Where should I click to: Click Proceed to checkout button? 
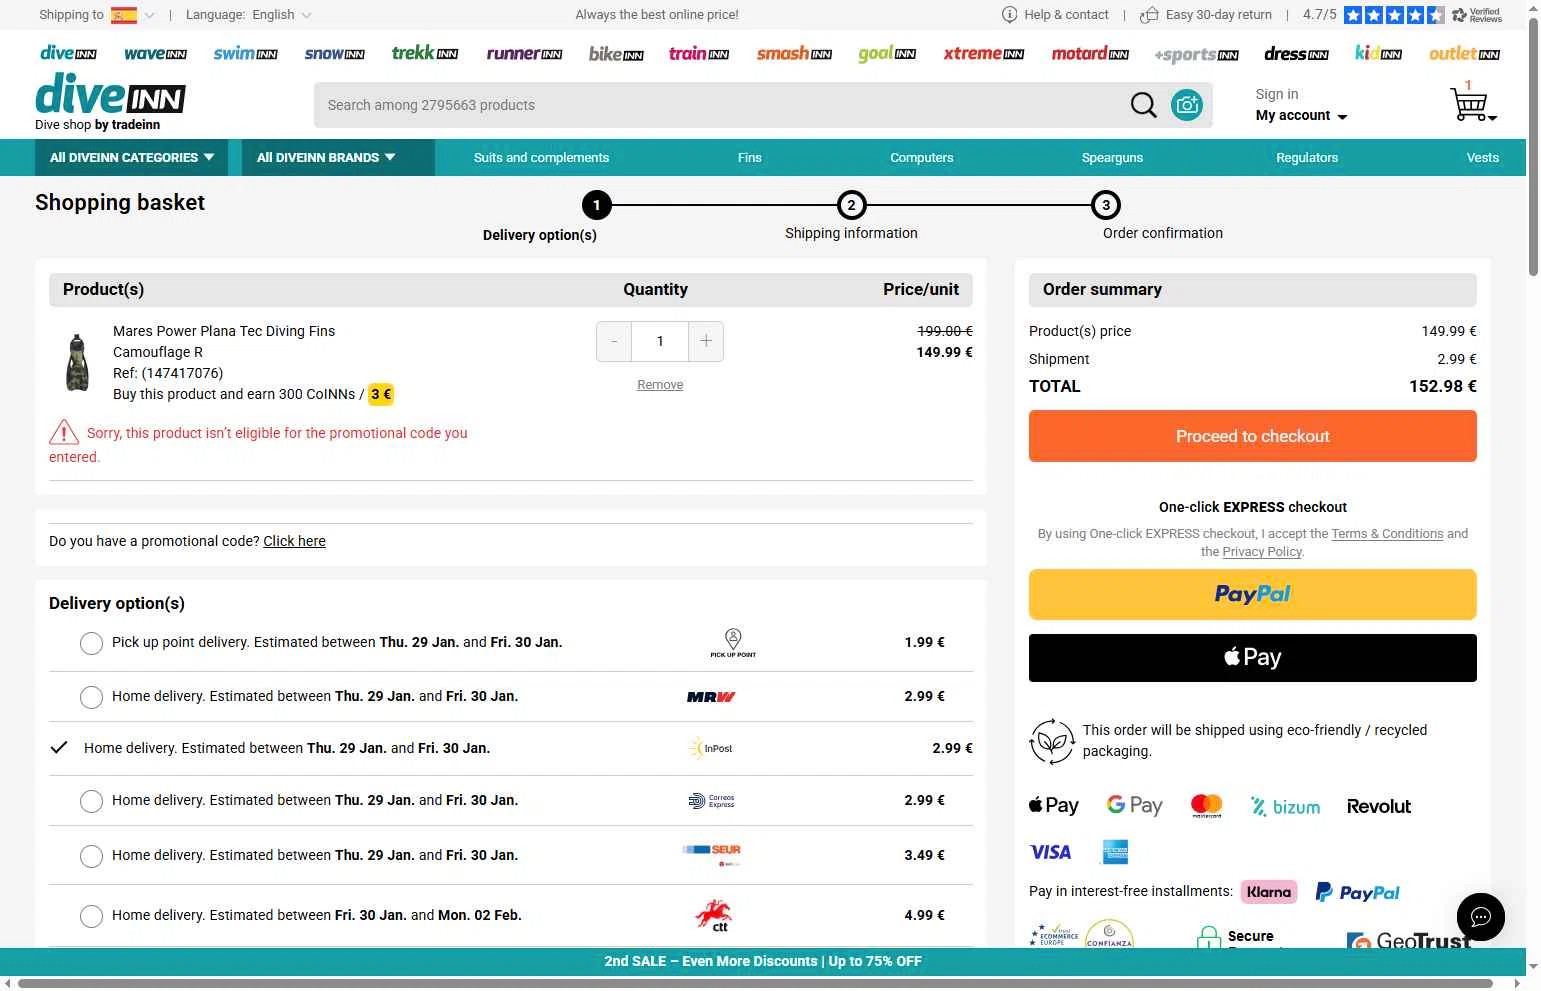click(x=1252, y=437)
